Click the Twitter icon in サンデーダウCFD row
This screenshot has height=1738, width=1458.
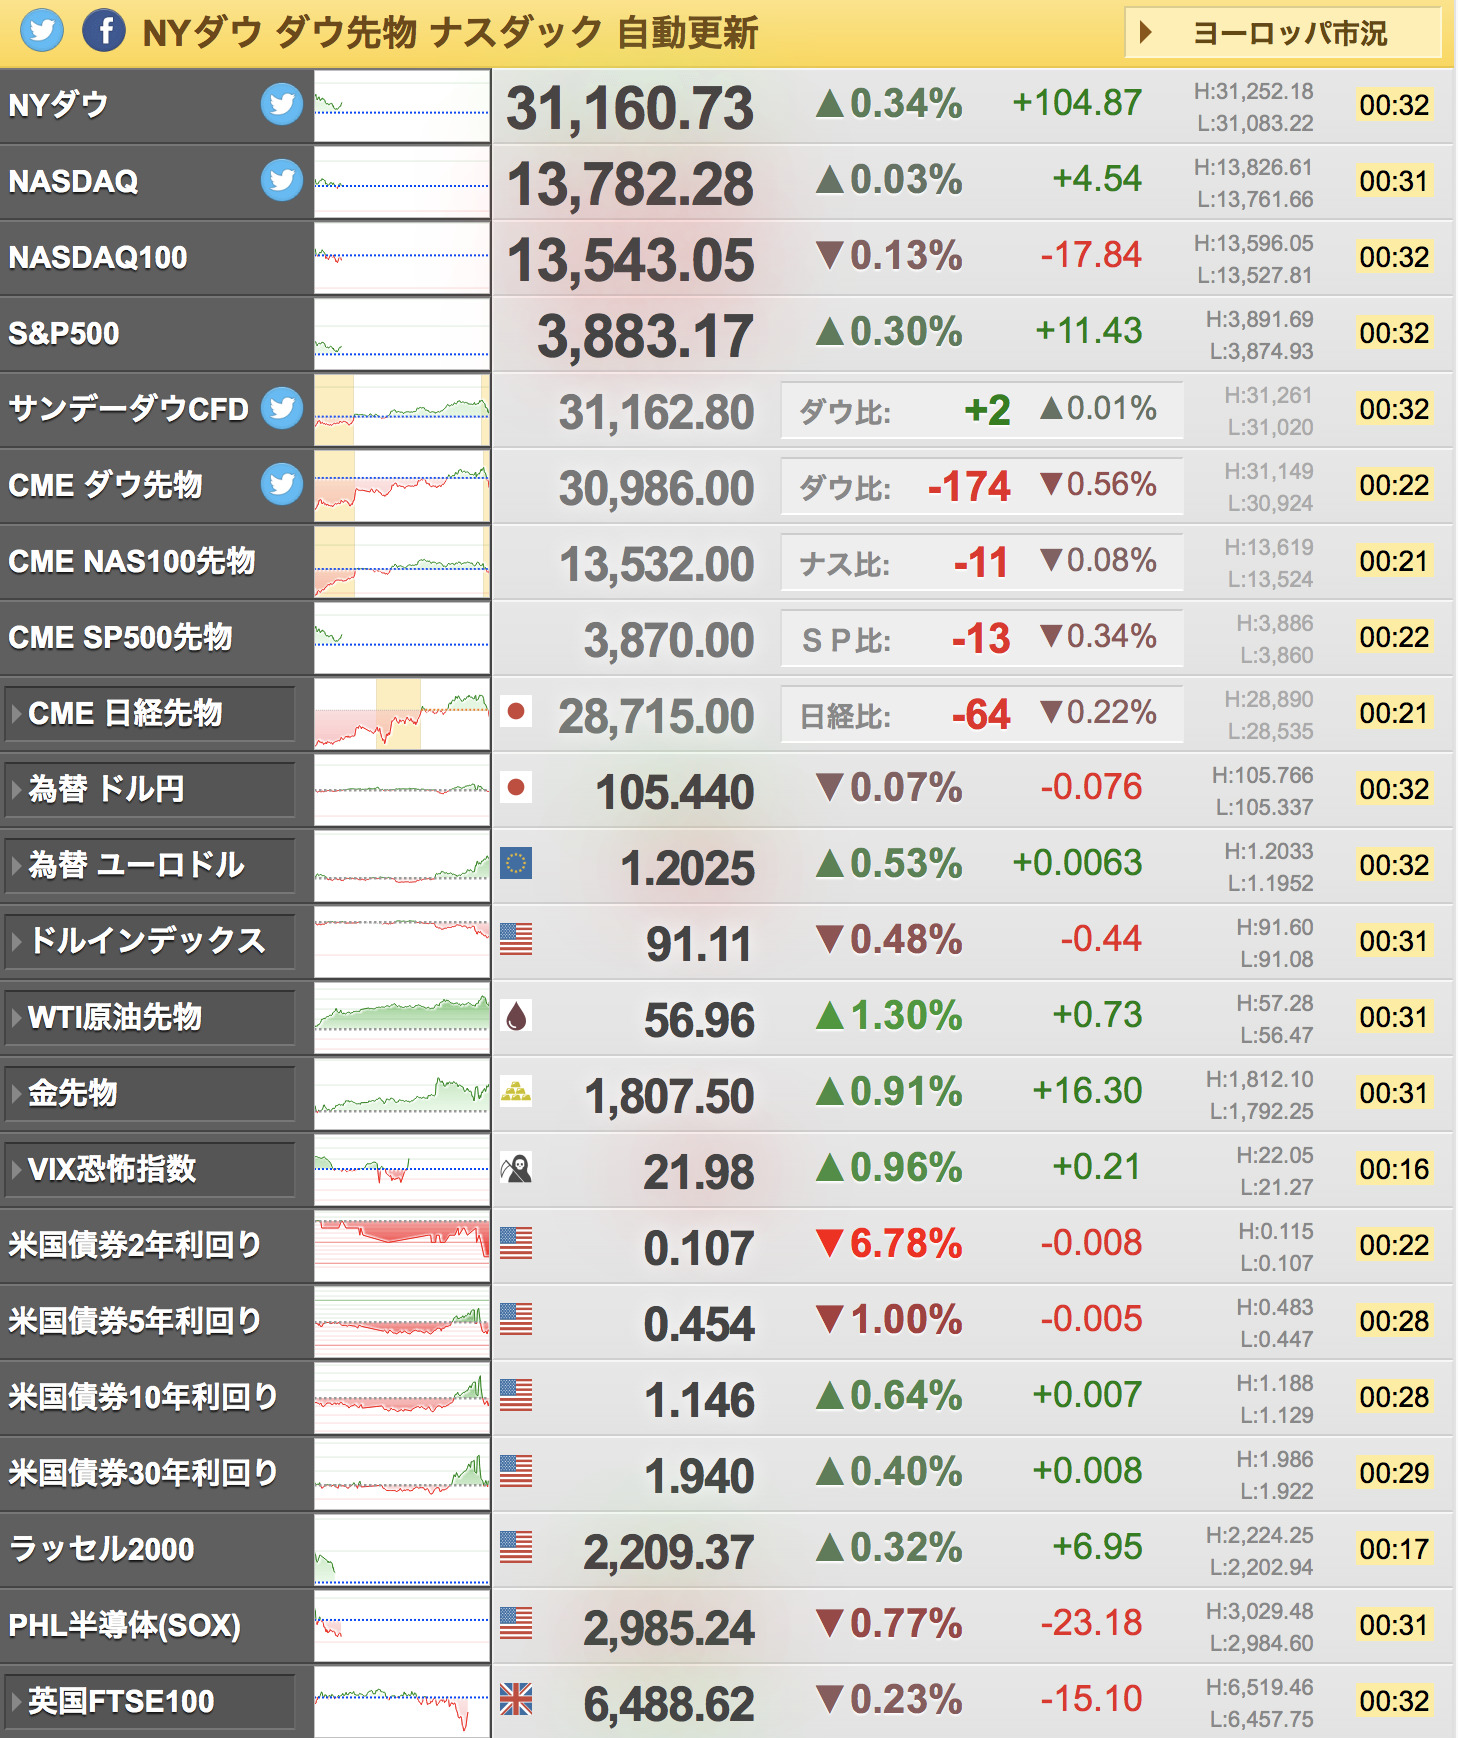(x=282, y=408)
